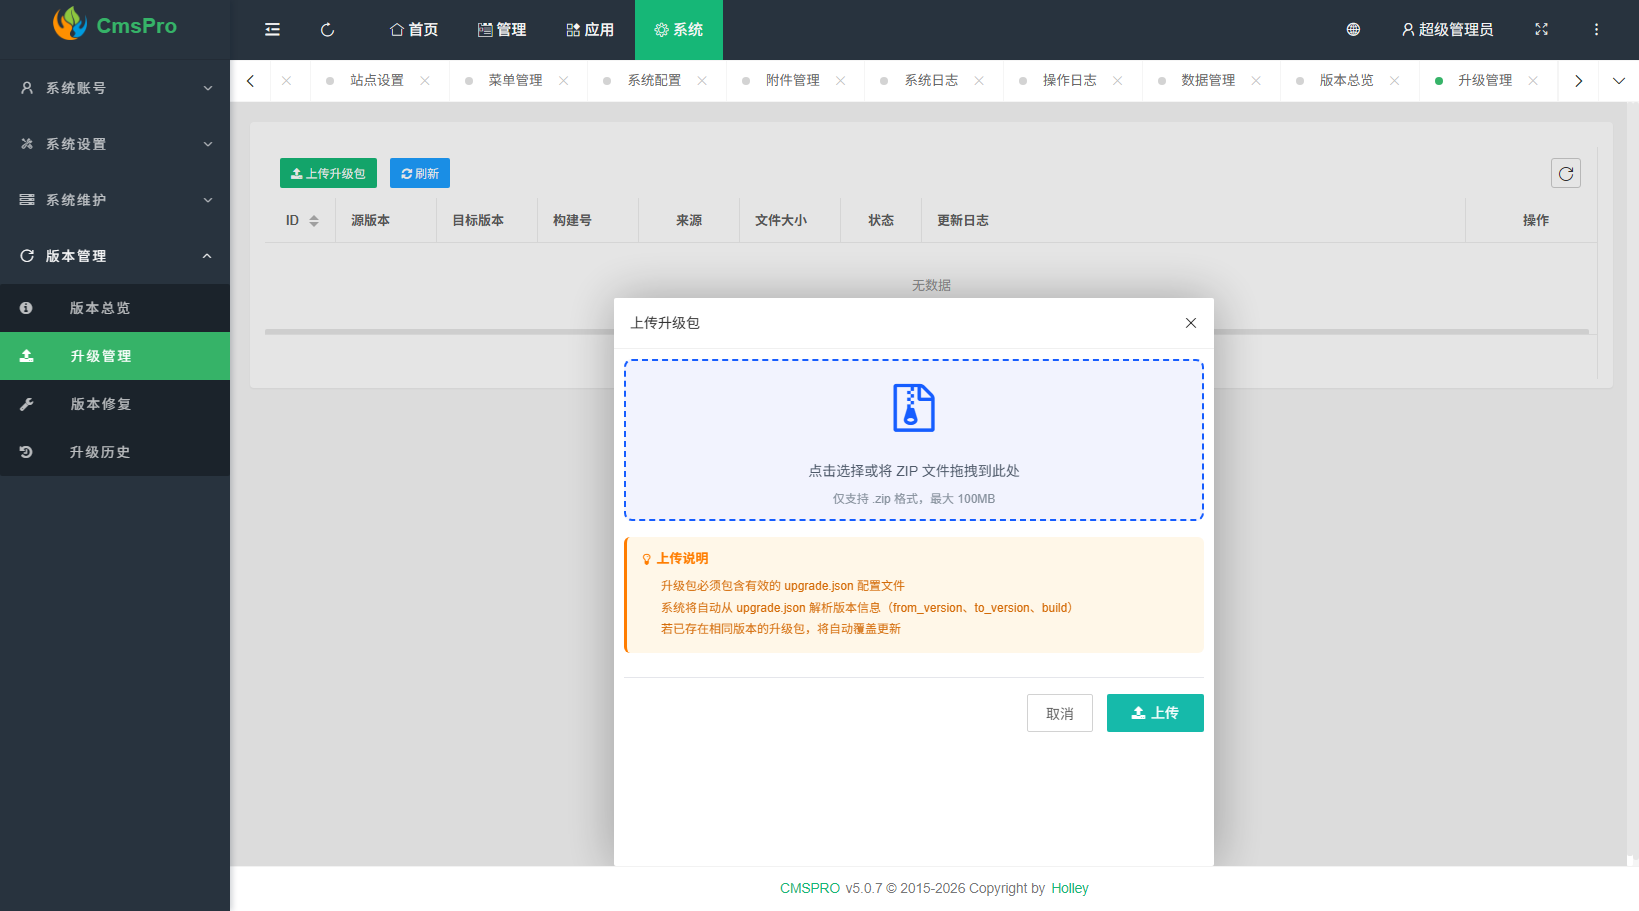Expand the 系统设置 sidebar group

click(x=115, y=144)
